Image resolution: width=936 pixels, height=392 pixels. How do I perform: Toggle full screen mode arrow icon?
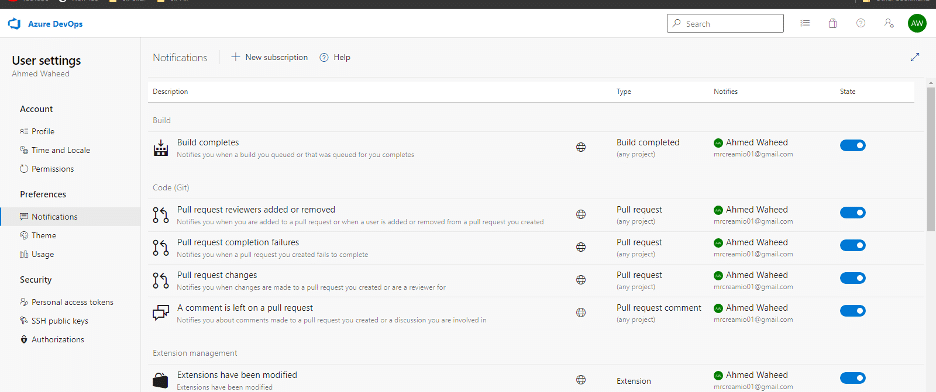[x=915, y=57]
